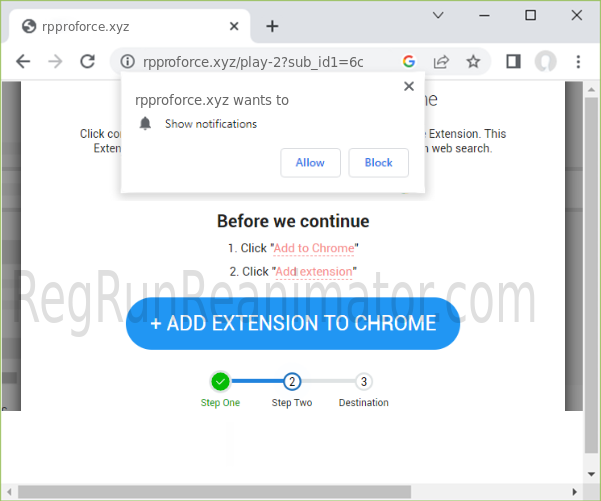This screenshot has width=601, height=501.
Task: Open the profile avatar menu
Action: point(545,61)
